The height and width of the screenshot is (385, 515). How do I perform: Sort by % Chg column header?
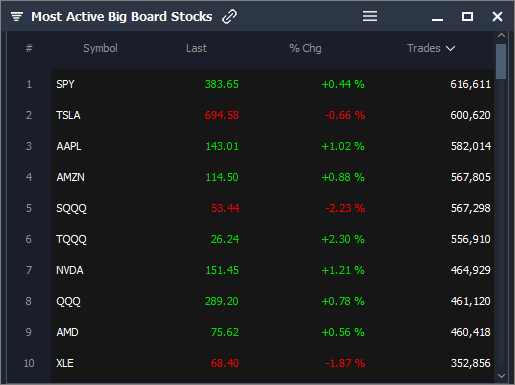tap(305, 48)
